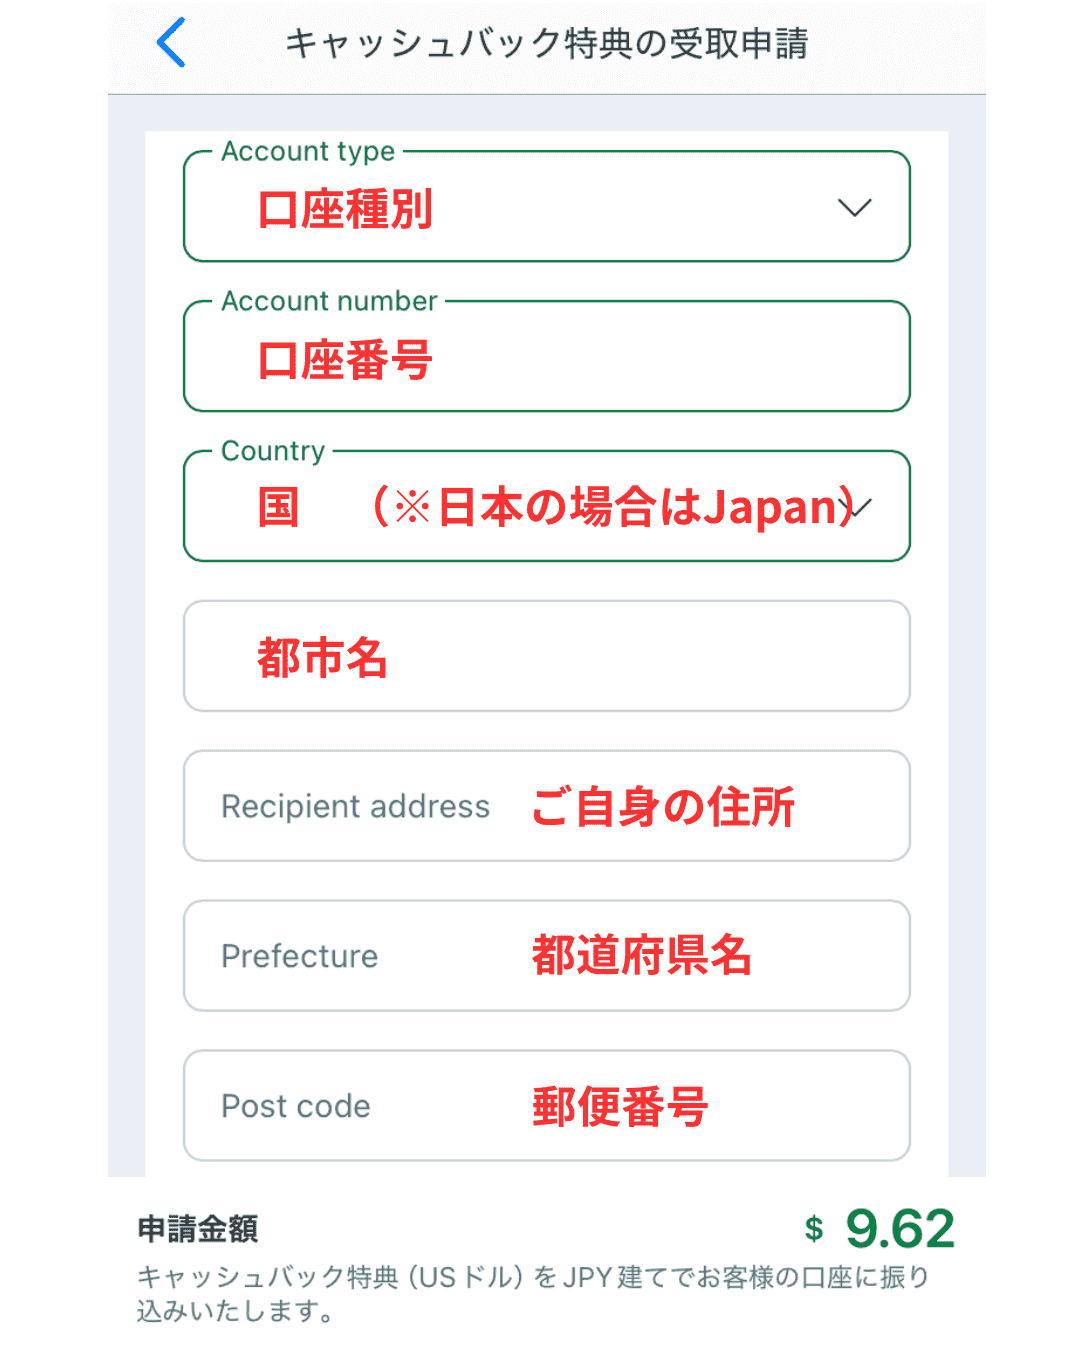Click the 'Country' field label
The height and width of the screenshot is (1350, 1080).
click(273, 451)
